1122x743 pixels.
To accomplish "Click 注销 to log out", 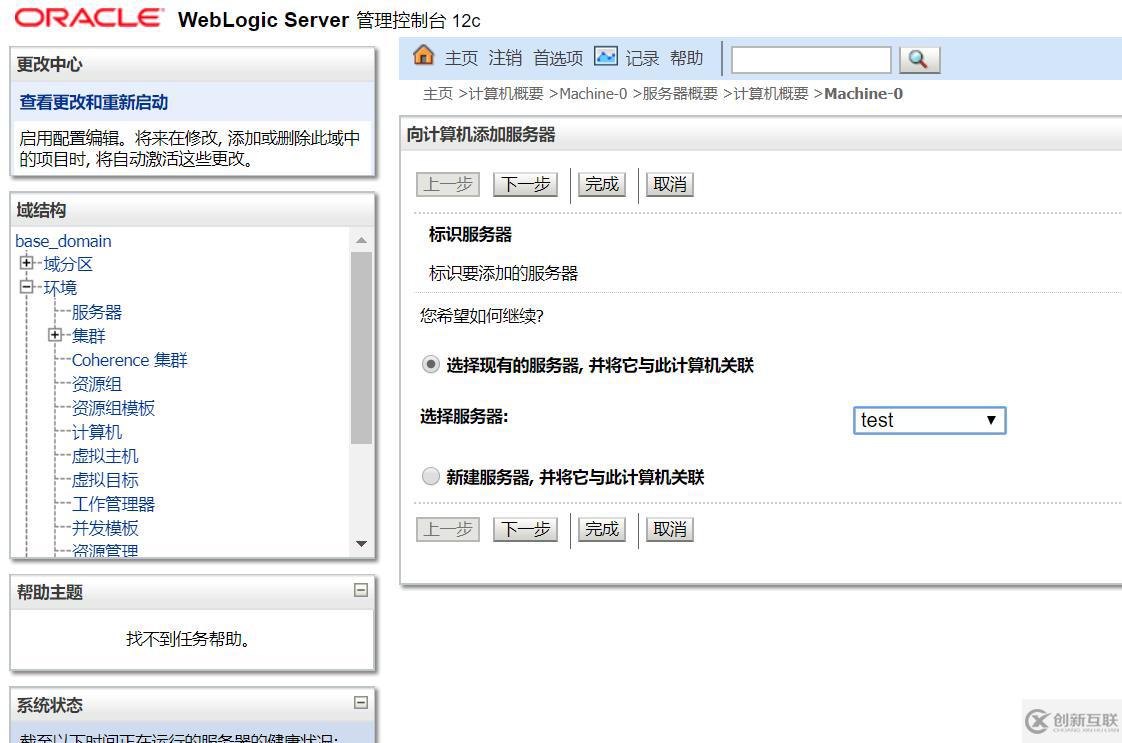I will (505, 58).
